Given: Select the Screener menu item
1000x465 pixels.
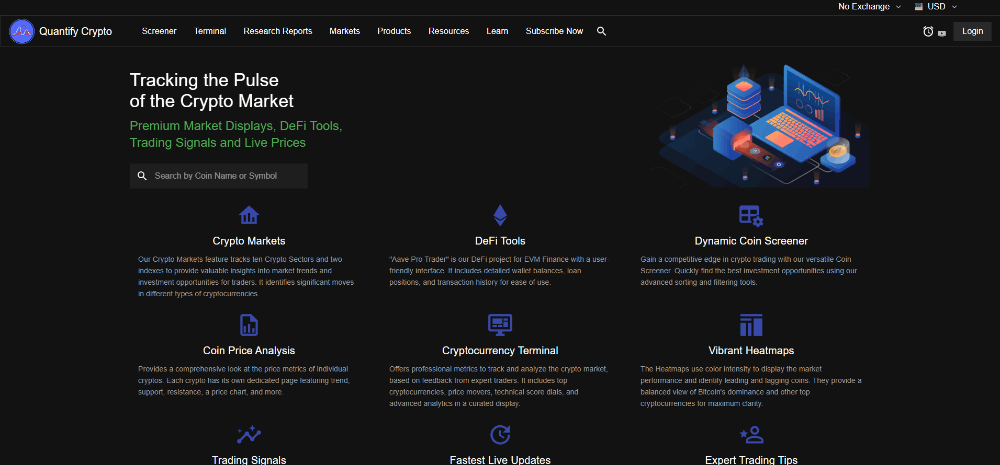Looking at the screenshot, I should pyautogui.click(x=159, y=31).
